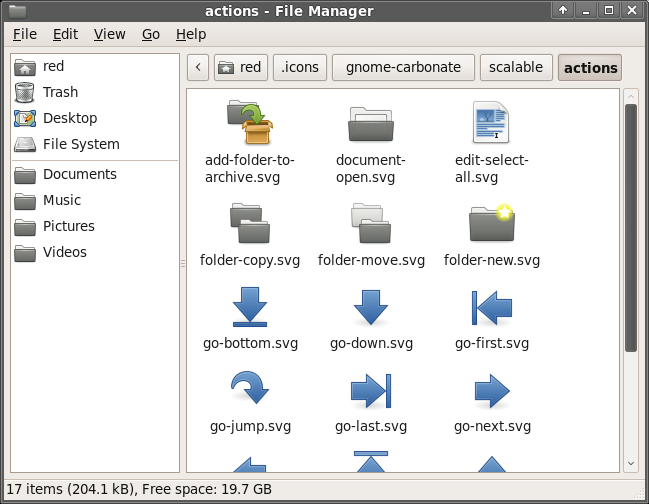The image size is (649, 504).
Task: Click the path bar back chevron
Action: (198, 67)
